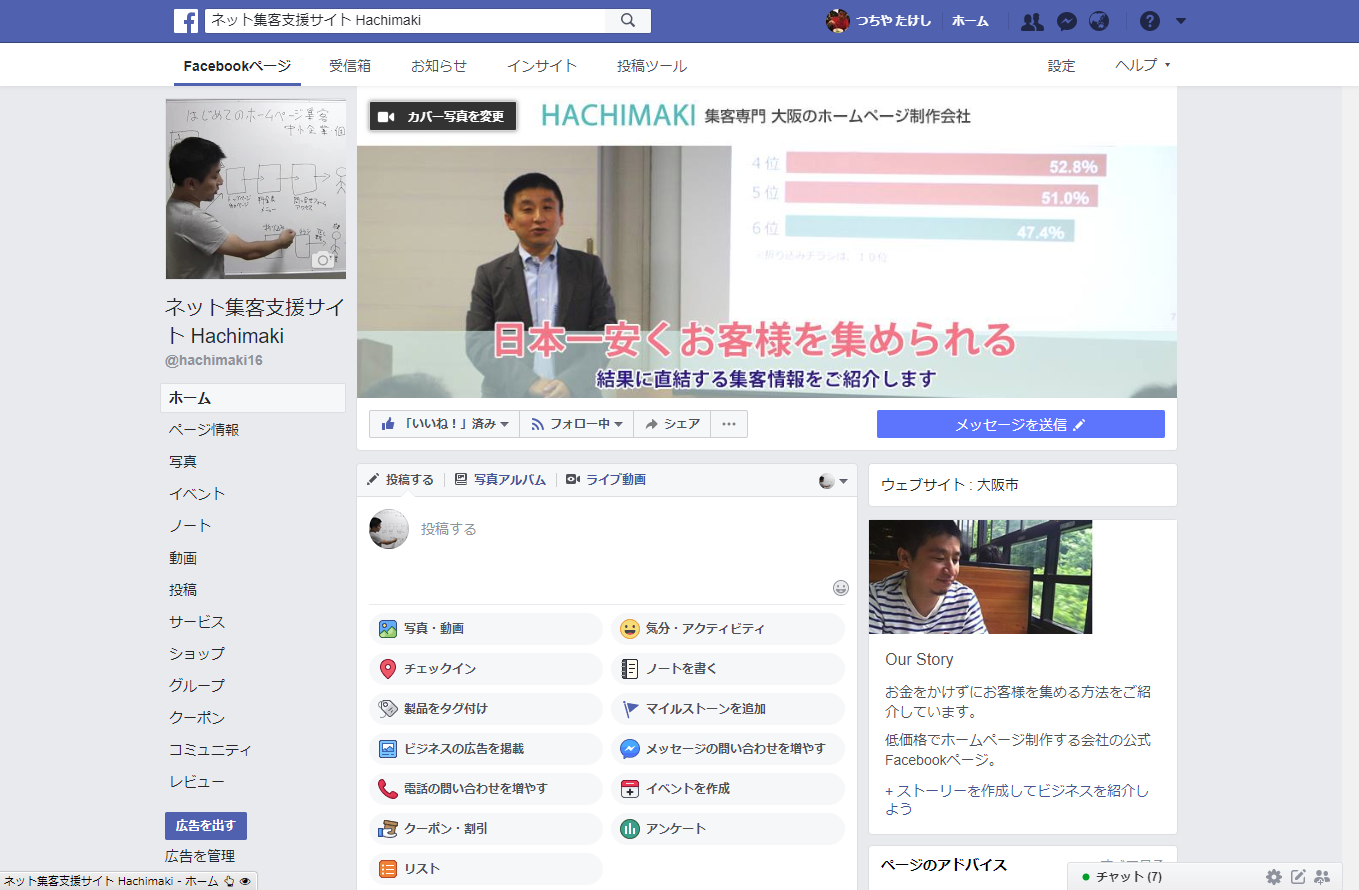Expand the ヘルプ dropdown

coord(1143,66)
